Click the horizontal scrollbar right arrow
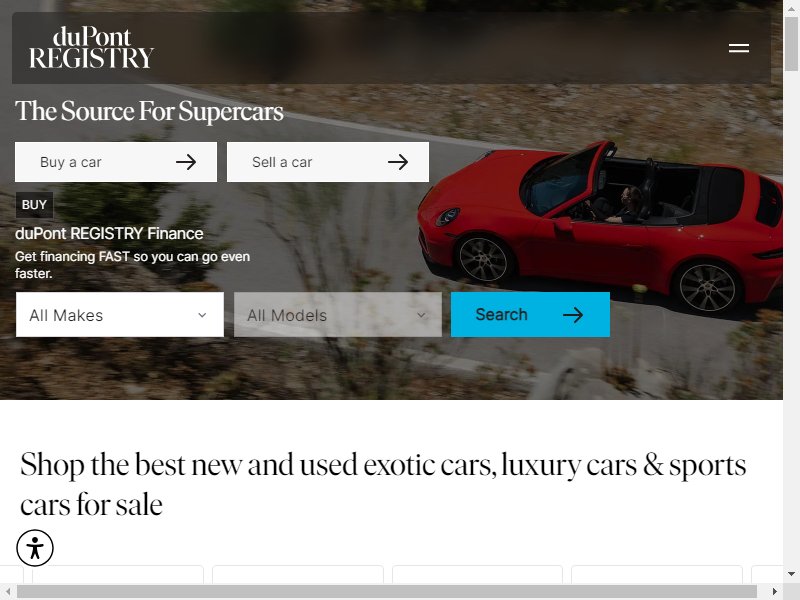 (x=775, y=591)
